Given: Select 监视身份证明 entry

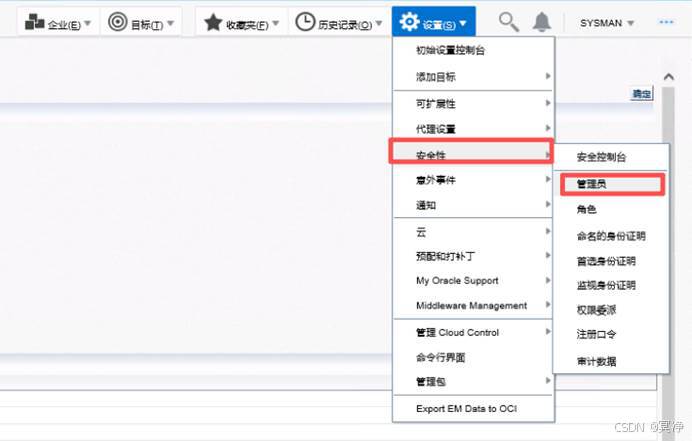Looking at the screenshot, I should [611, 285].
